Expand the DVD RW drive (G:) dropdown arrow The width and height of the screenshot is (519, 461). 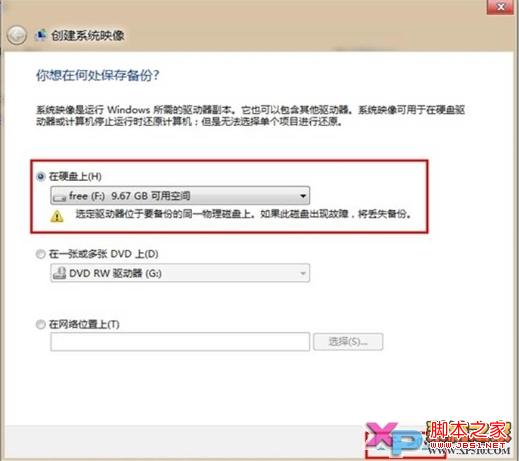click(303, 273)
